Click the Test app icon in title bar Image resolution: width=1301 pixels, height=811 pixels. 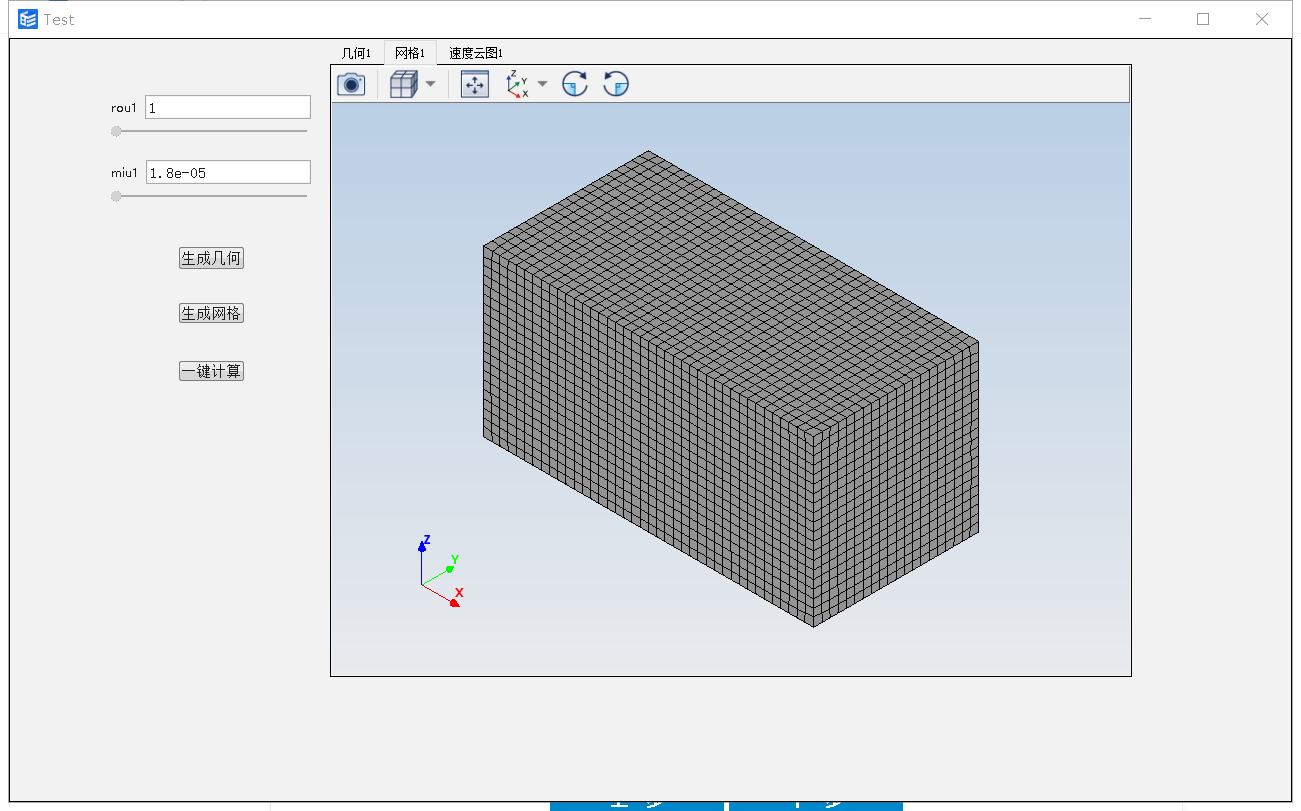tap(28, 19)
